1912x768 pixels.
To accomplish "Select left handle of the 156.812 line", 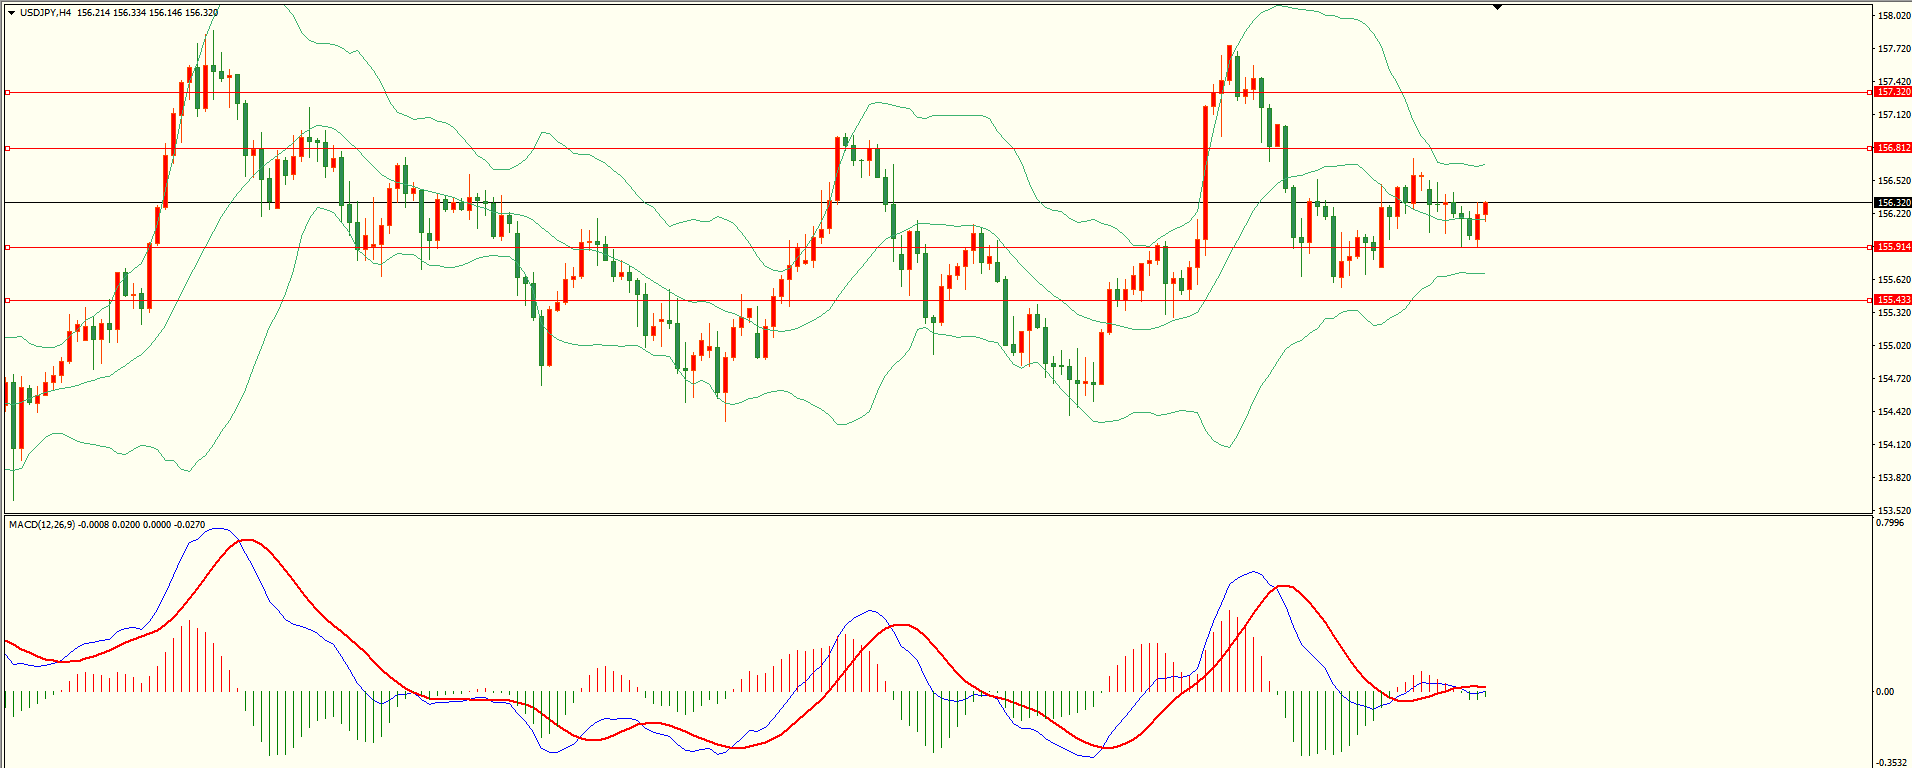I will coord(8,149).
